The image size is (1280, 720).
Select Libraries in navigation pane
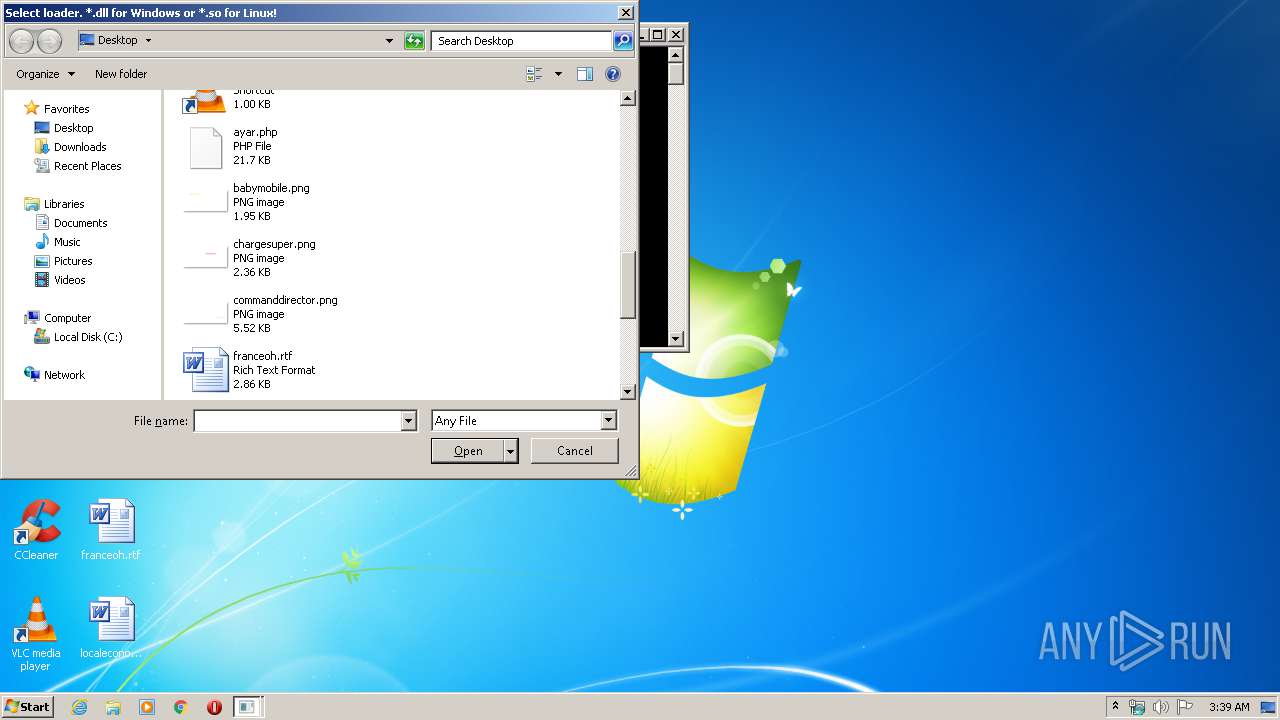(x=64, y=204)
